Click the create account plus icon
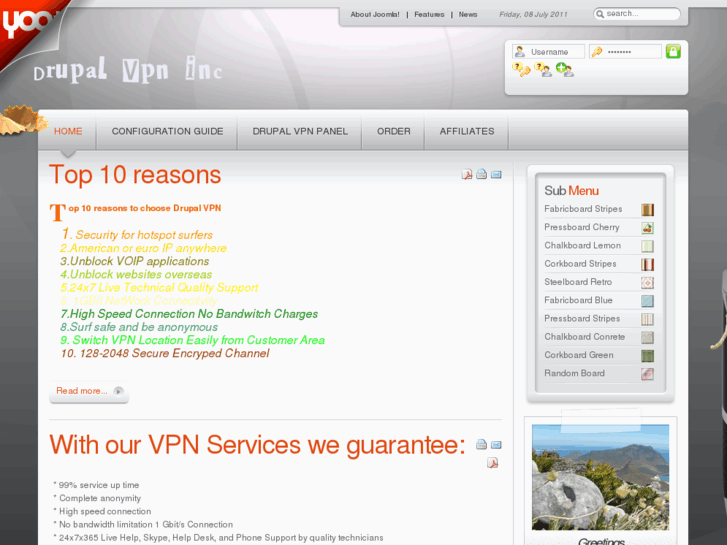727x545 pixels. coord(564,70)
